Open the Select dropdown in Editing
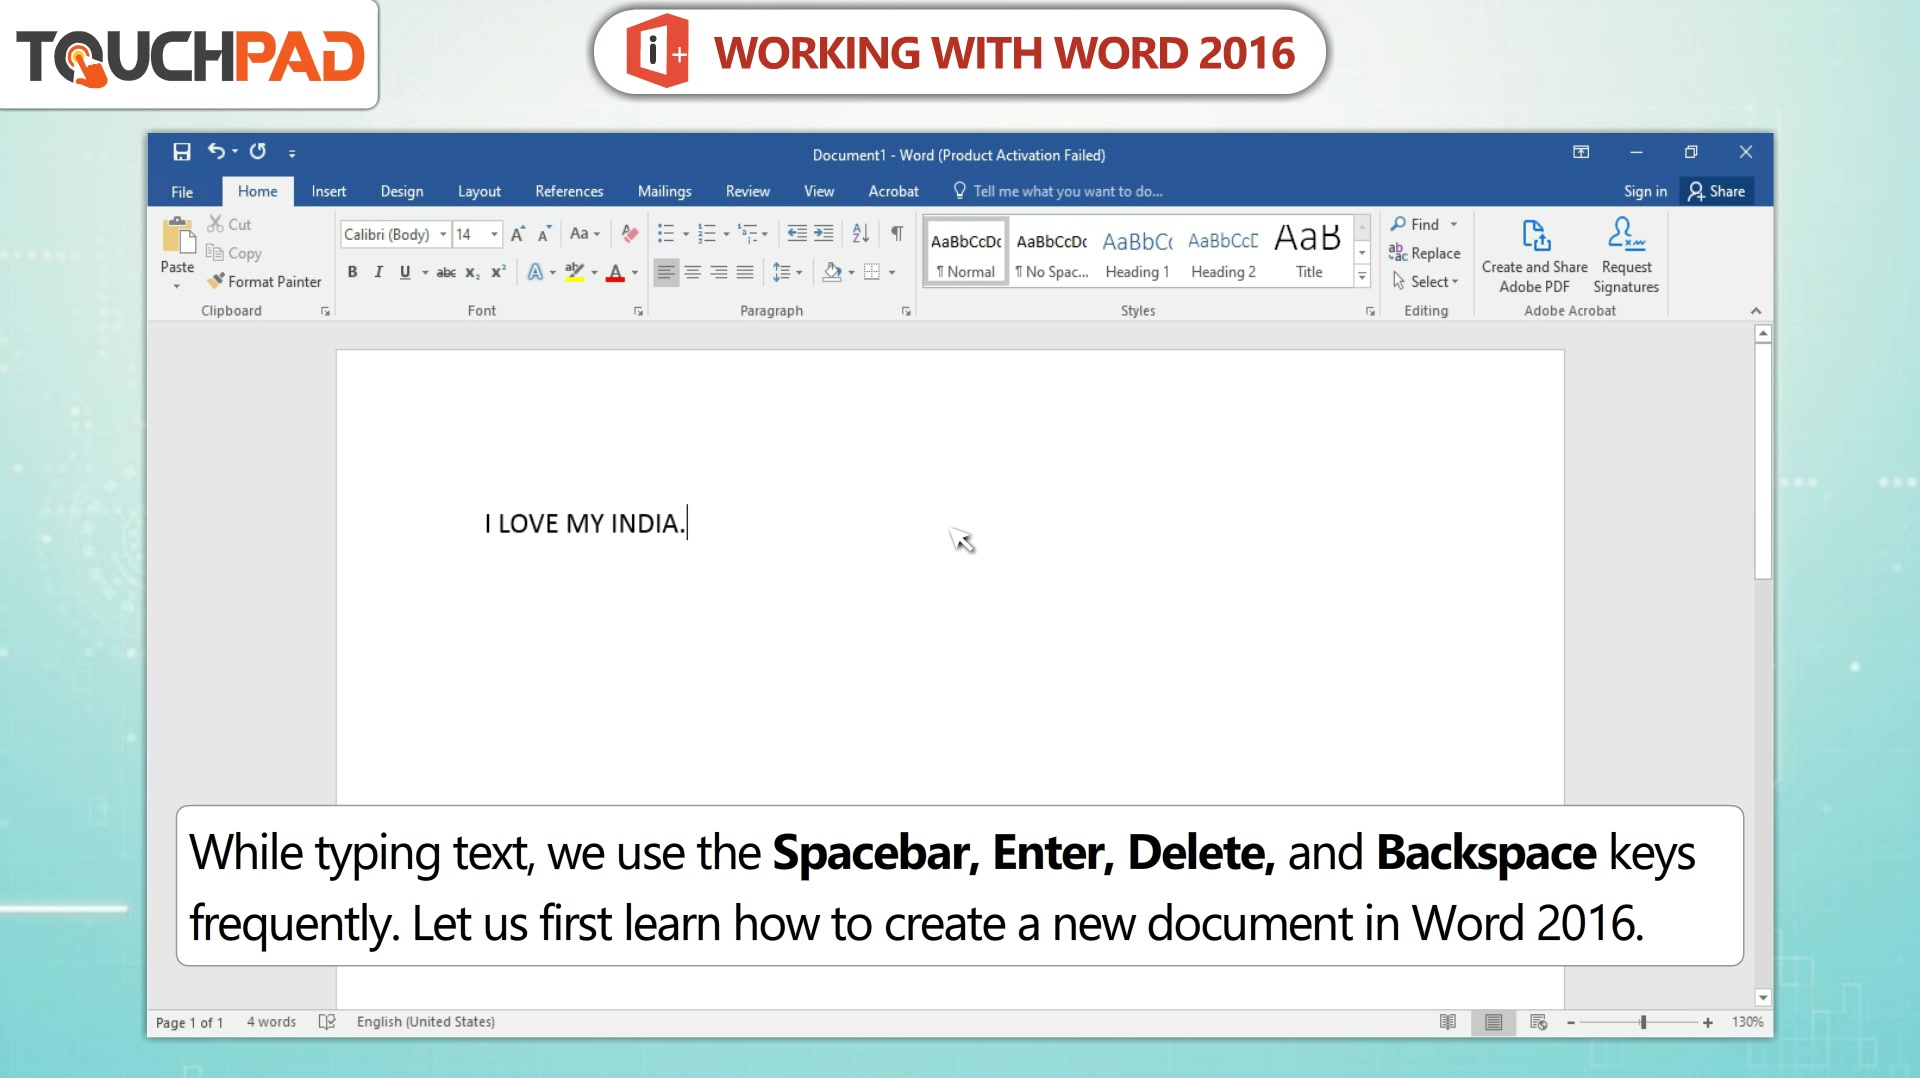Image resolution: width=1920 pixels, height=1078 pixels. click(1425, 282)
